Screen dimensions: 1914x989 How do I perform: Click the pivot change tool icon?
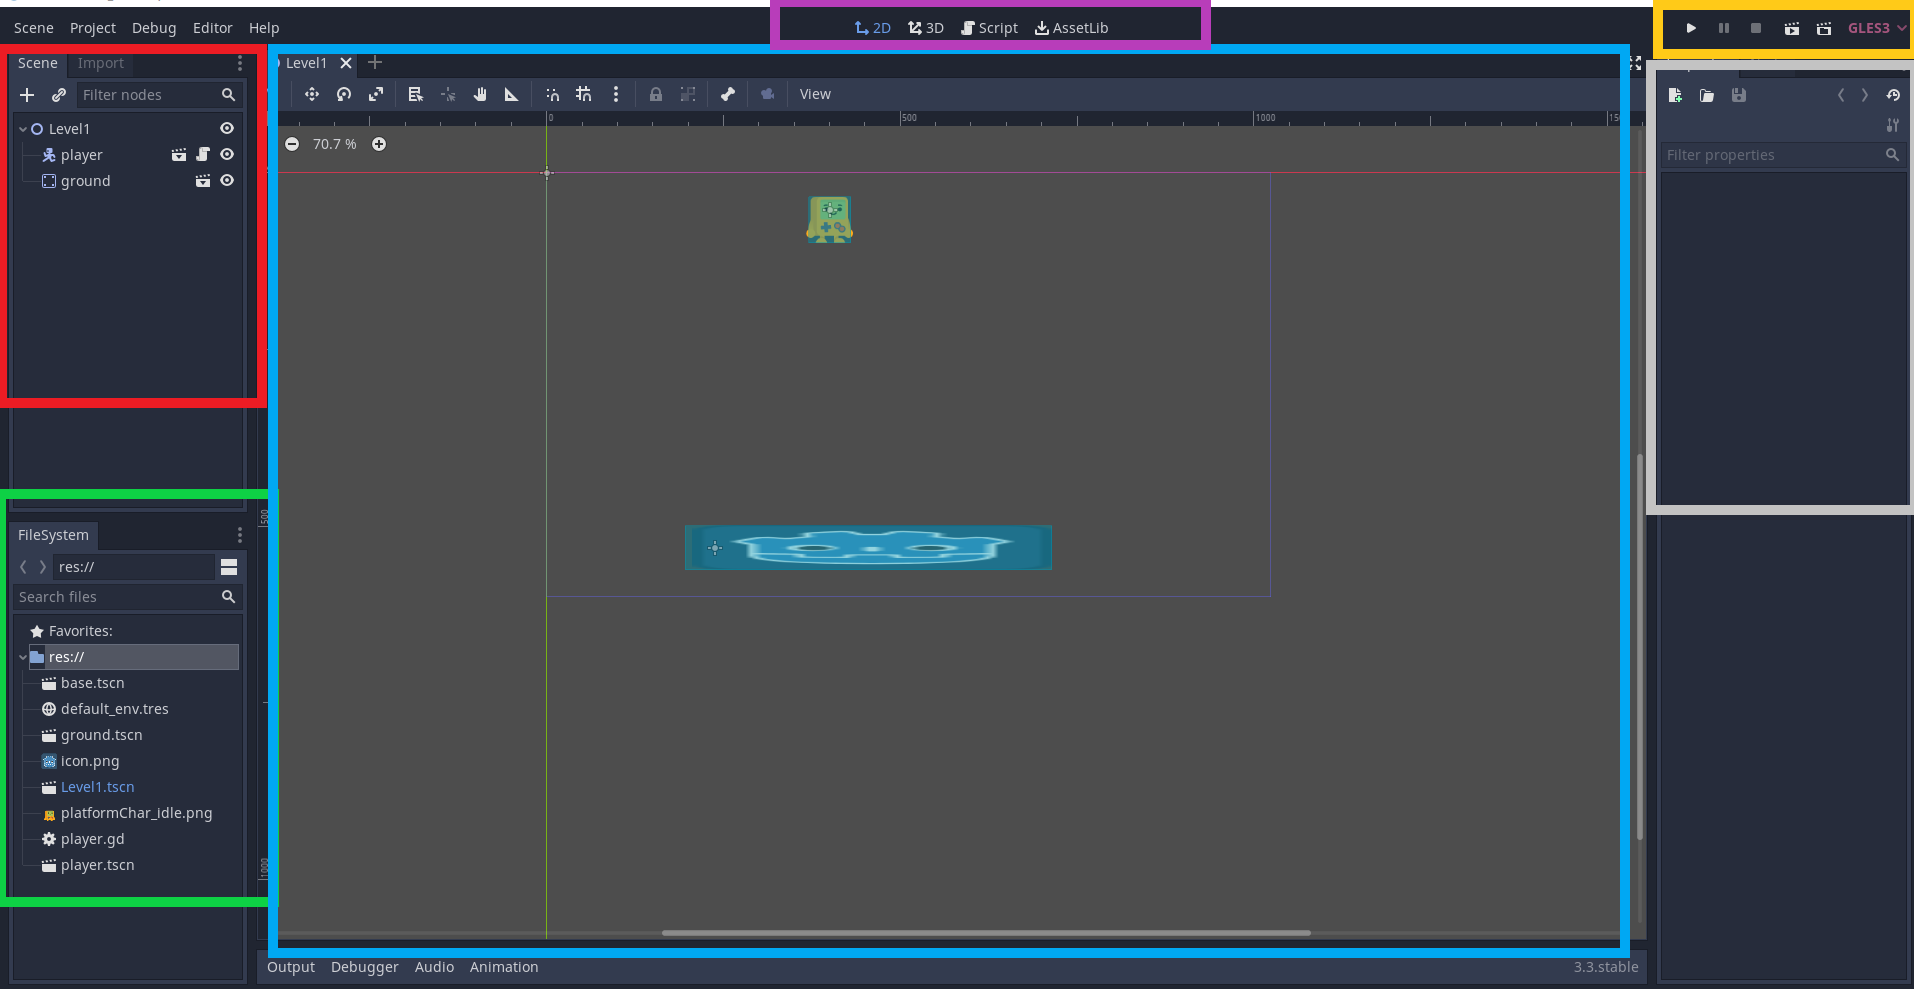[x=448, y=94]
